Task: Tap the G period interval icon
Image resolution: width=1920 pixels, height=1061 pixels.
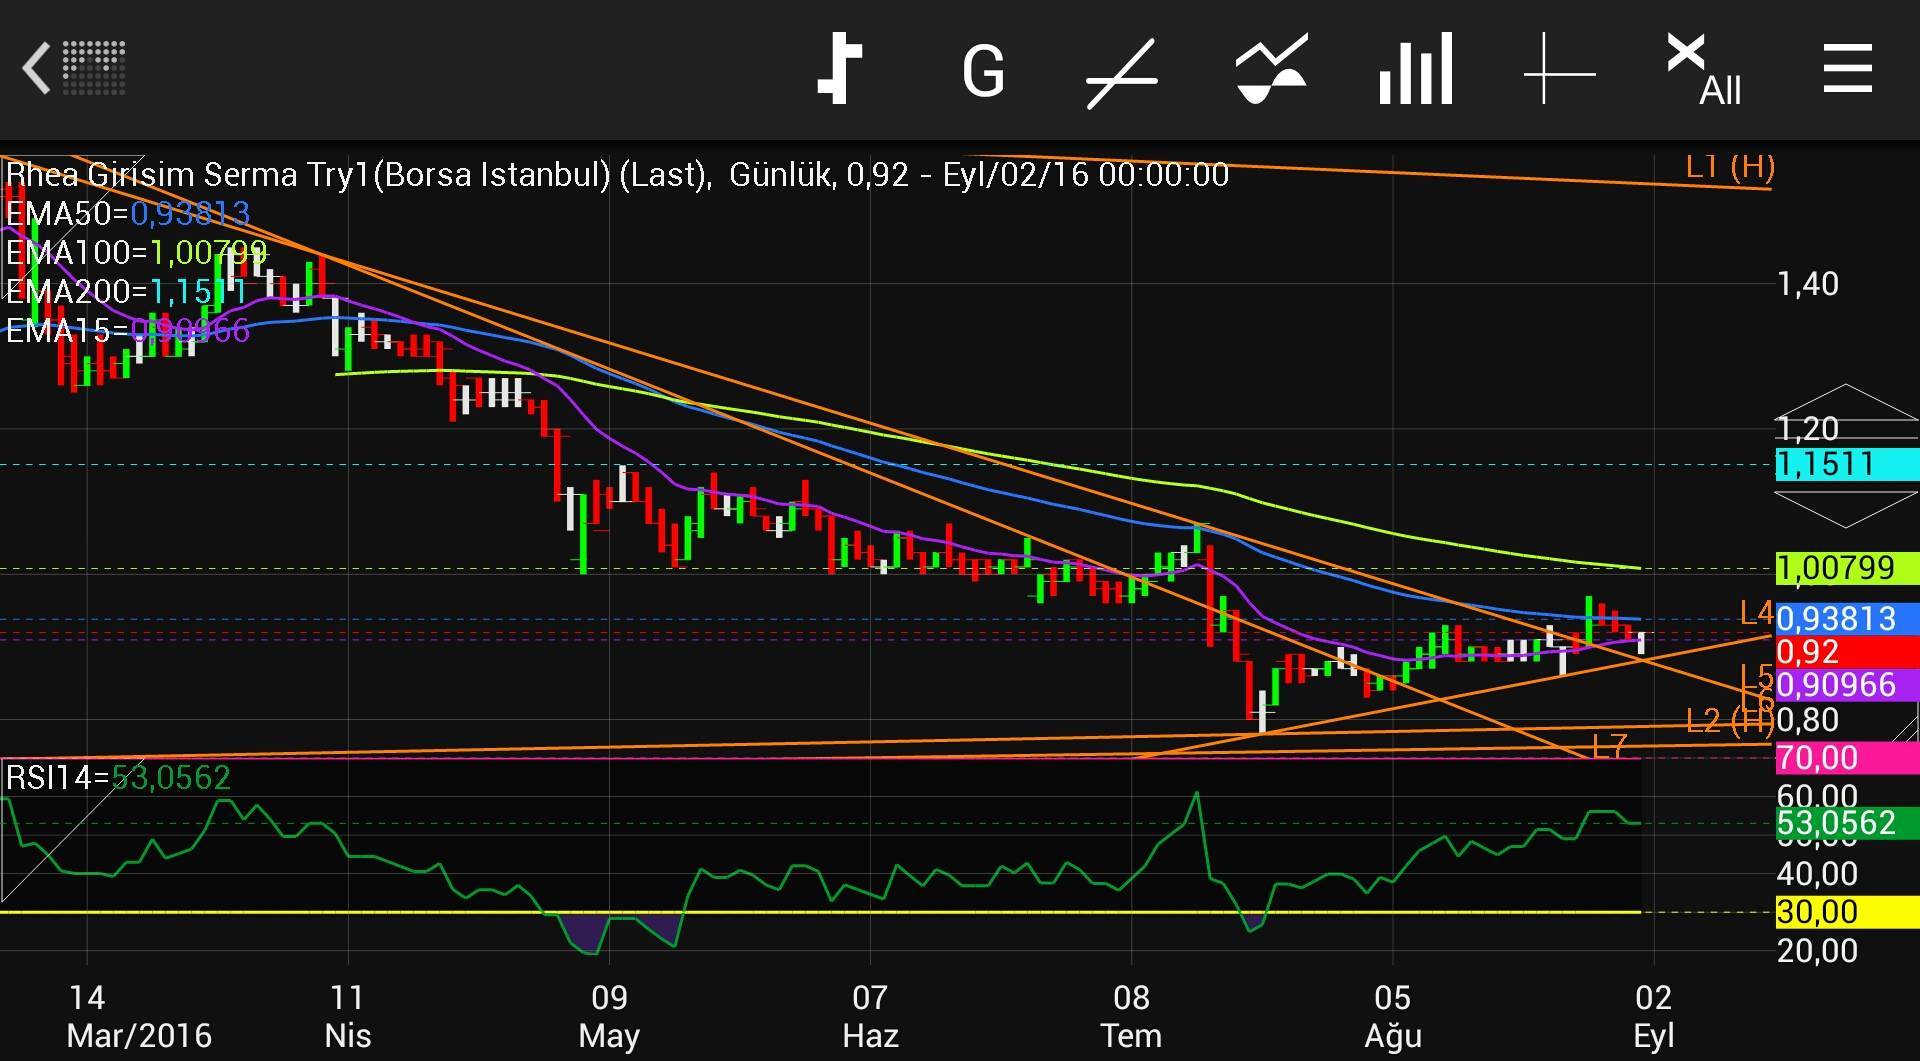Action: [x=982, y=72]
